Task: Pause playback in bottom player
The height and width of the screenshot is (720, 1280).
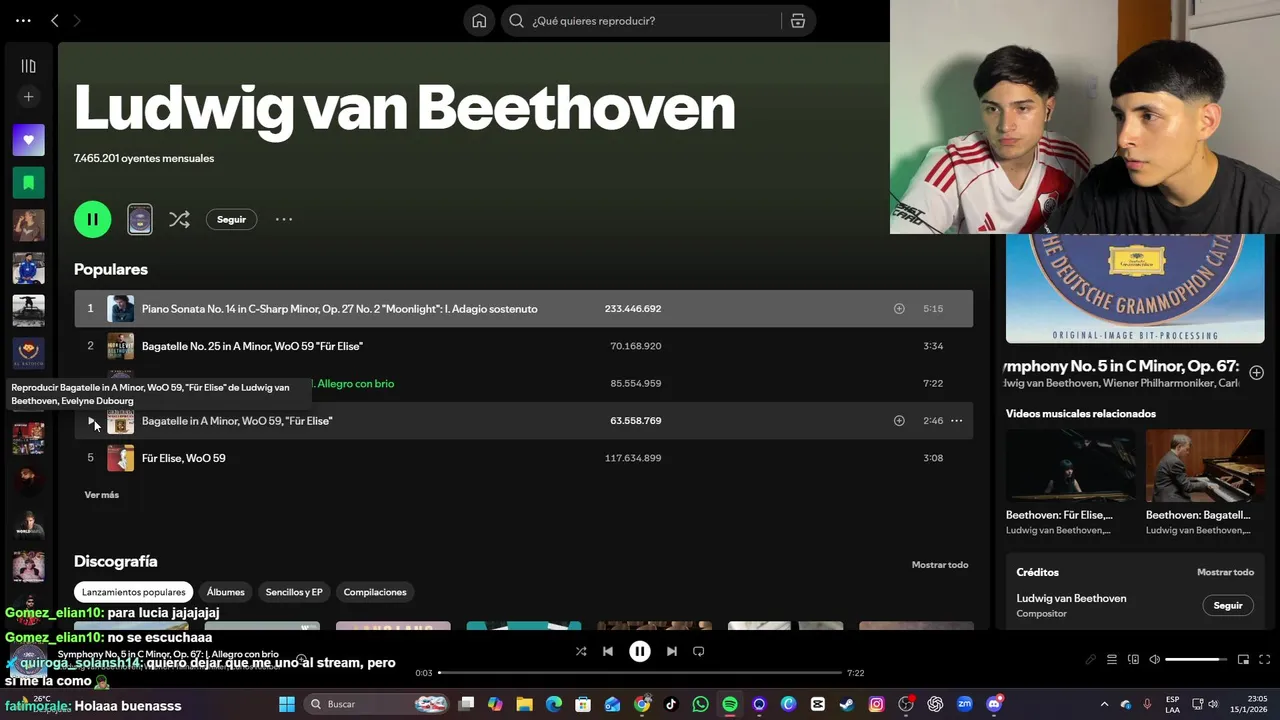Action: tap(640, 651)
